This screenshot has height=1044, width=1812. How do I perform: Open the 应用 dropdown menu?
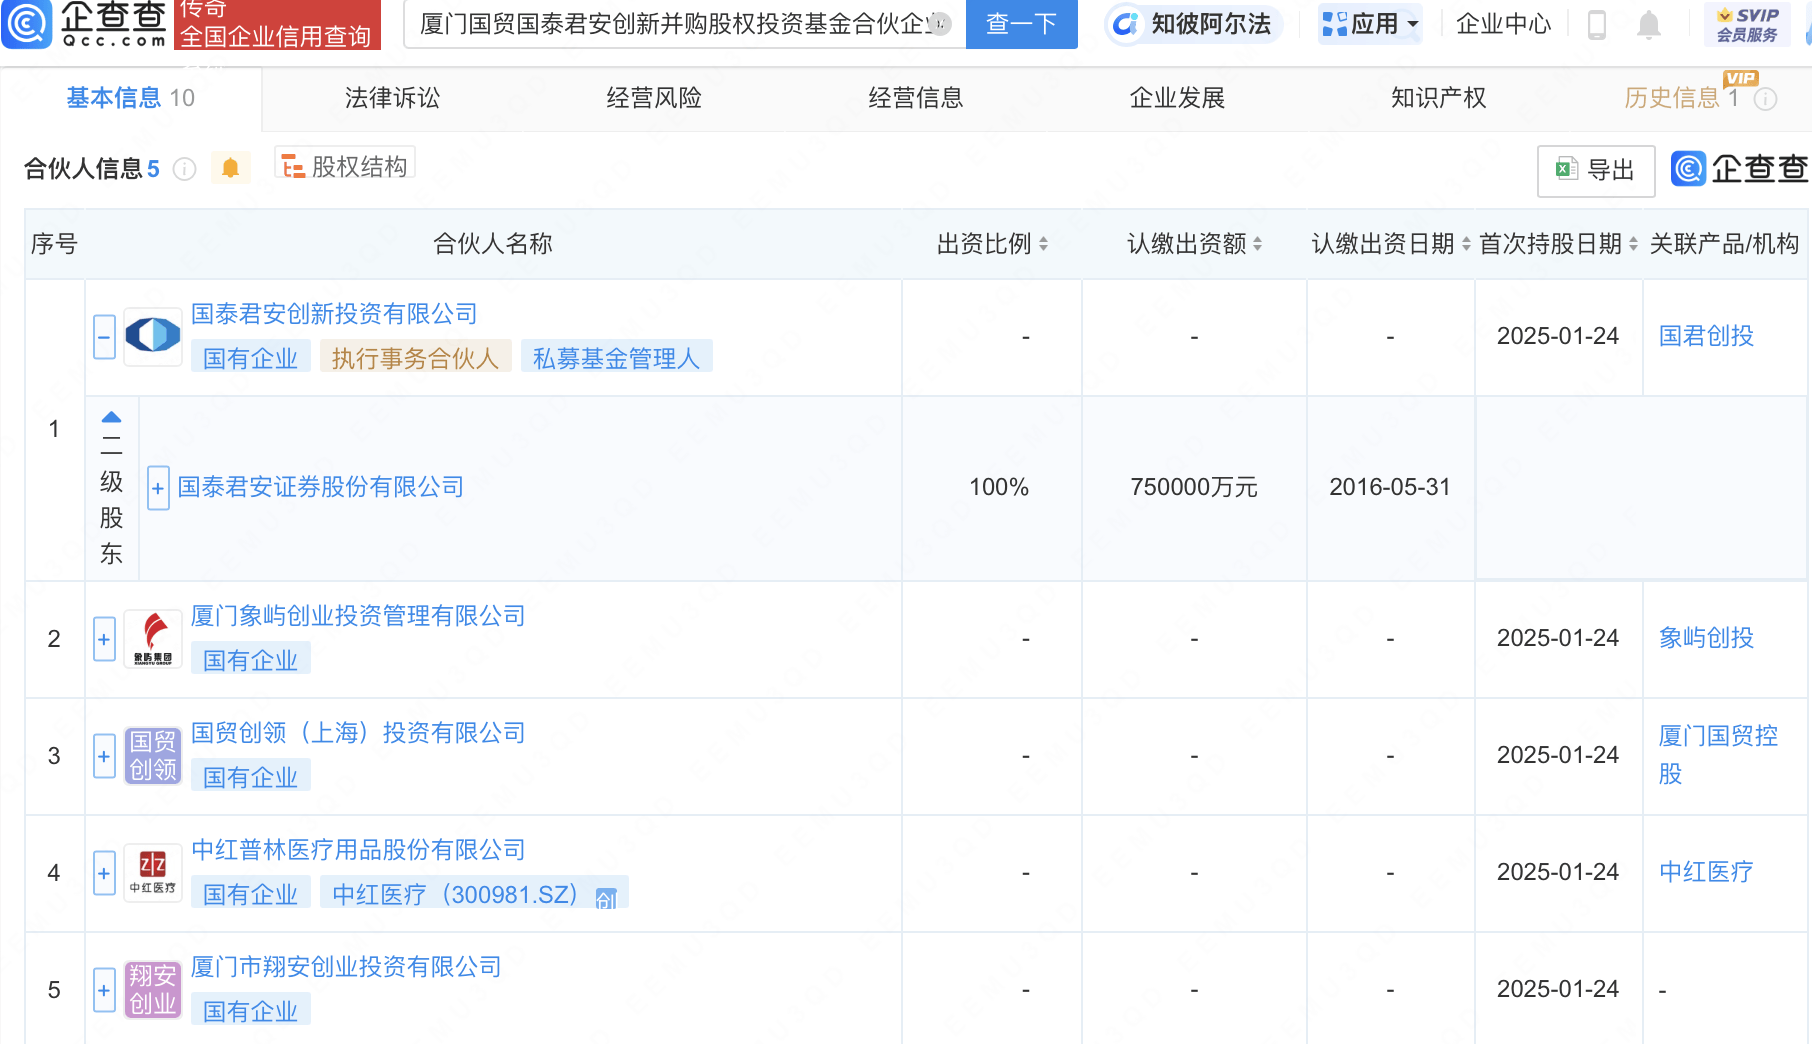(1371, 24)
